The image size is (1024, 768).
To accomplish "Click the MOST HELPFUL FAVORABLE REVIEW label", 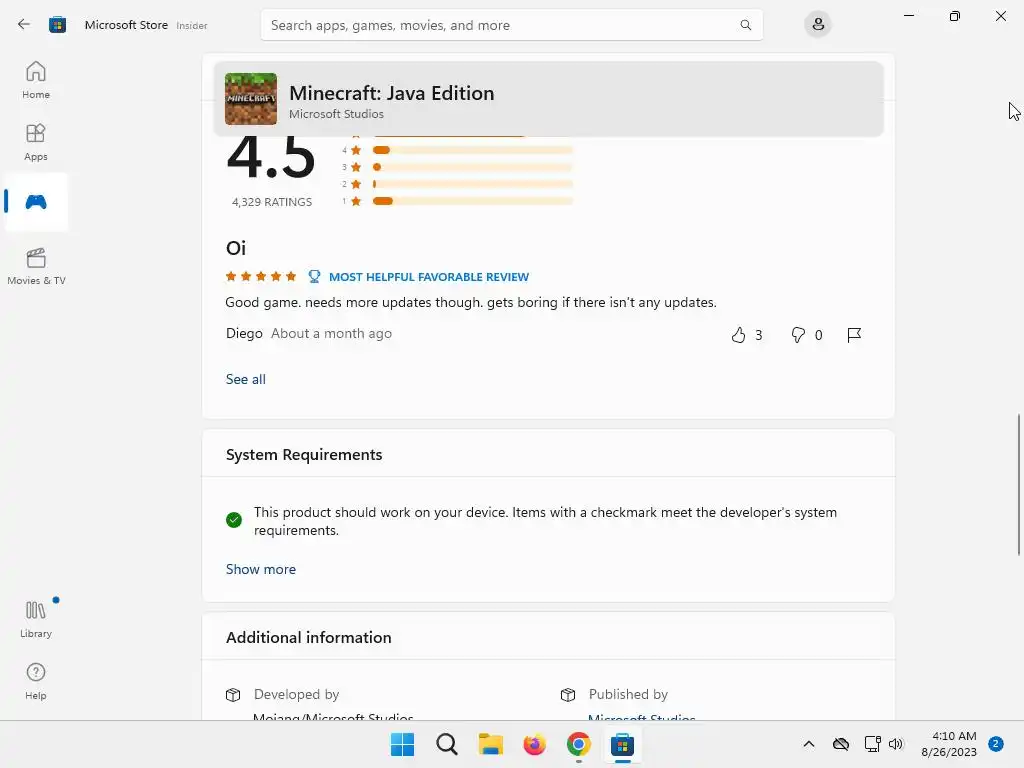I will click(x=429, y=277).
